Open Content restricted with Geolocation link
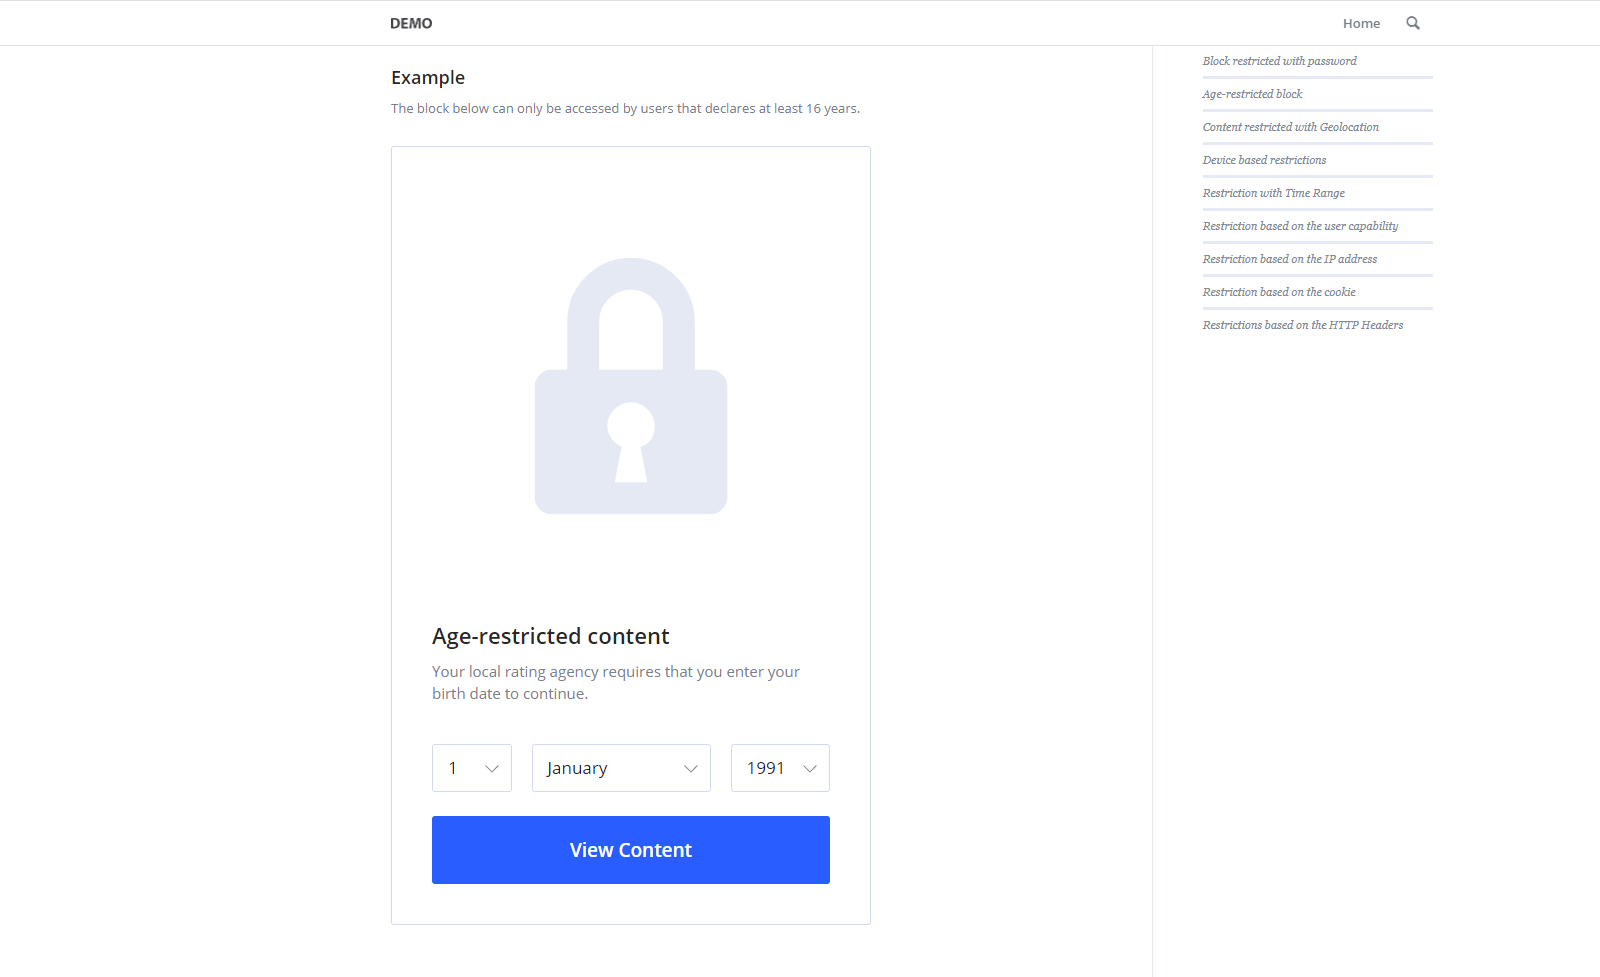 (1290, 127)
